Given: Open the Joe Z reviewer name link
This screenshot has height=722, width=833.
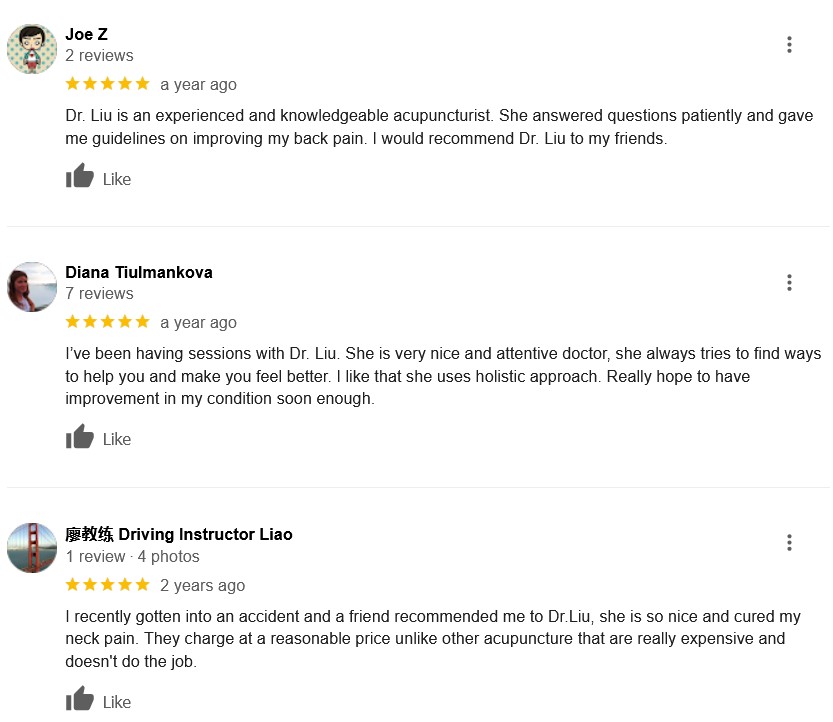Looking at the screenshot, I should coord(87,34).
